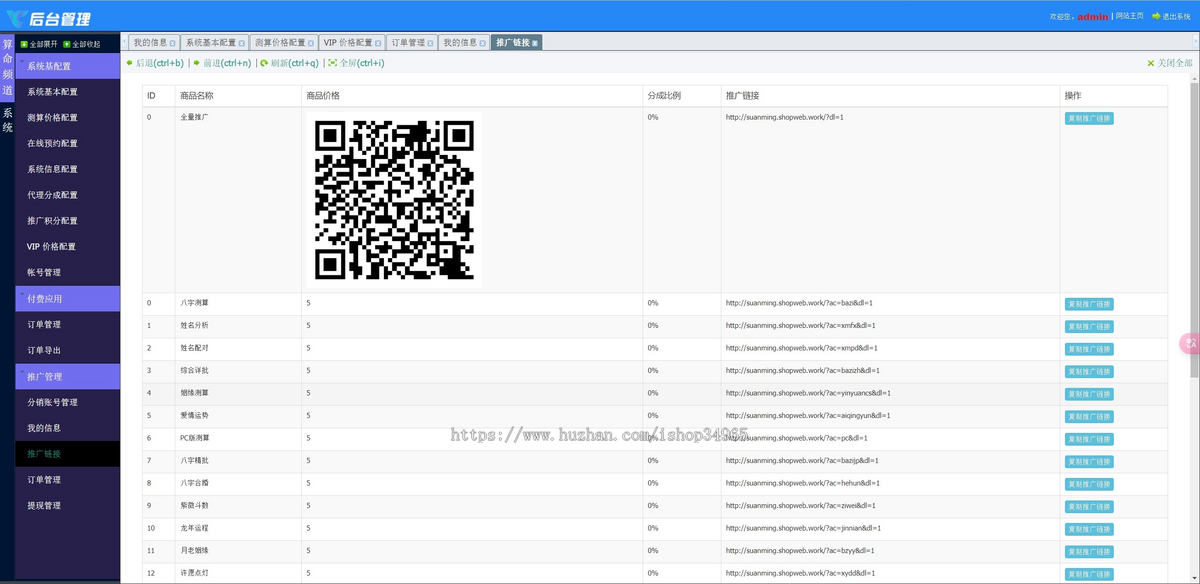
Task: Click the admin username in header
Action: [x=1092, y=16]
